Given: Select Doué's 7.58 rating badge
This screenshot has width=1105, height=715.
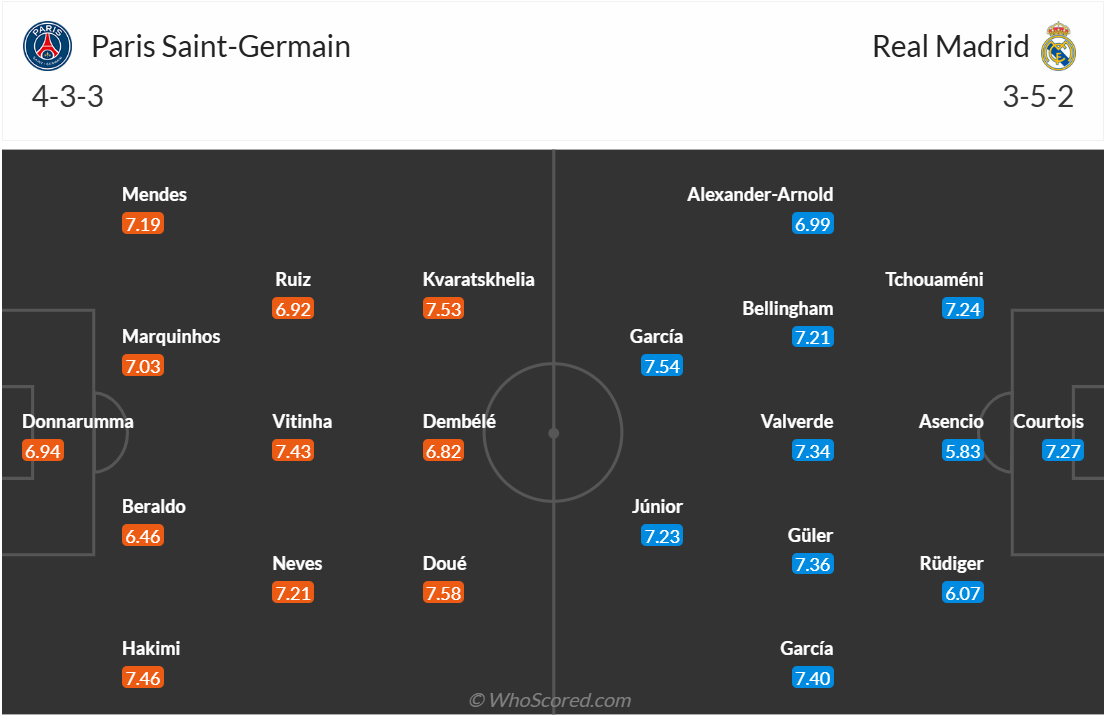Looking at the screenshot, I should pyautogui.click(x=443, y=592).
